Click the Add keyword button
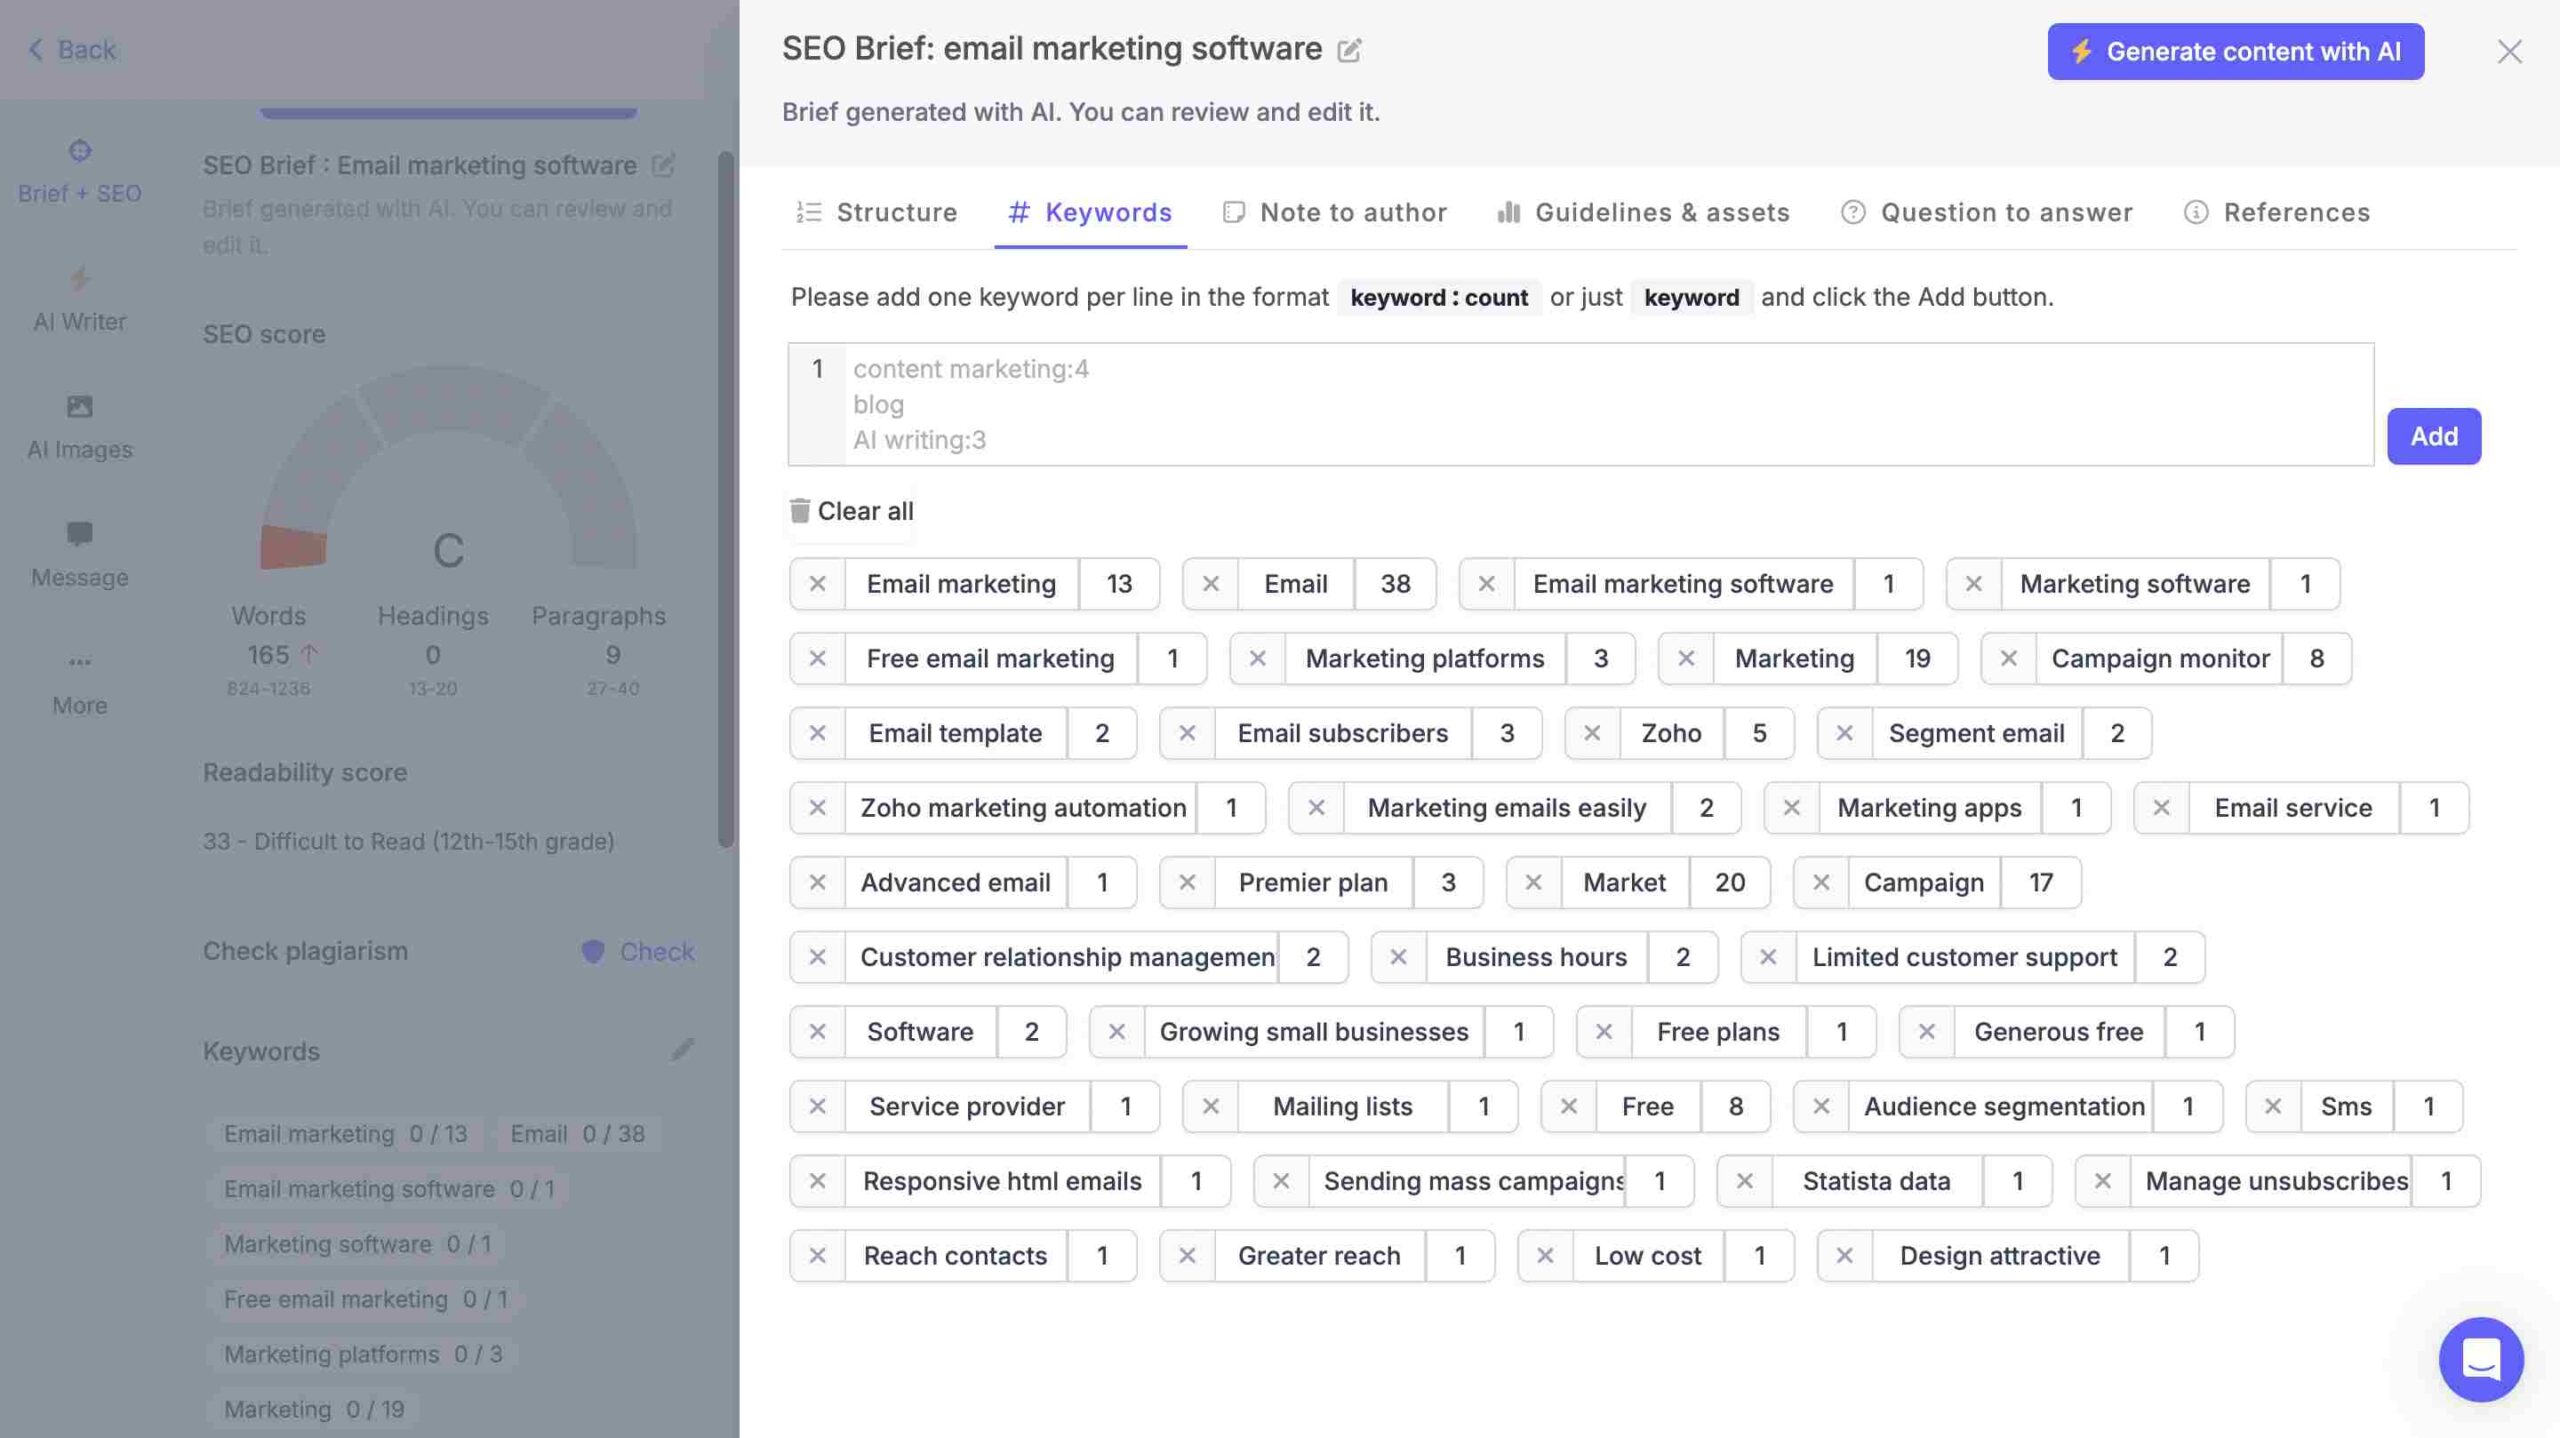Image resolution: width=2560 pixels, height=1438 pixels. point(2435,434)
